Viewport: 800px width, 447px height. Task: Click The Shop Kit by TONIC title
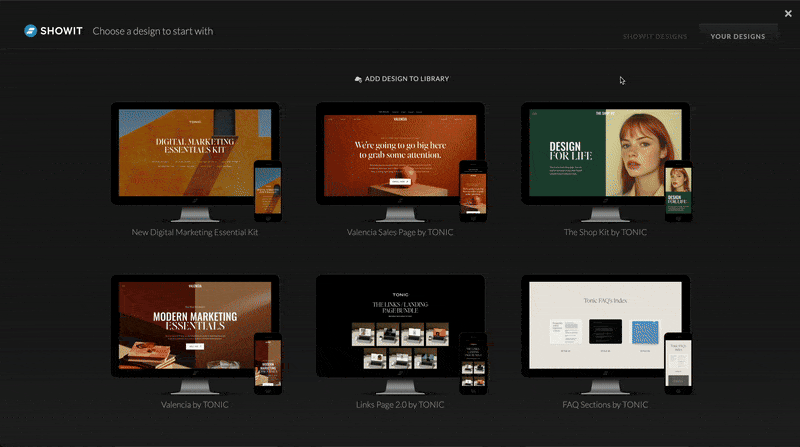pyautogui.click(x=605, y=232)
